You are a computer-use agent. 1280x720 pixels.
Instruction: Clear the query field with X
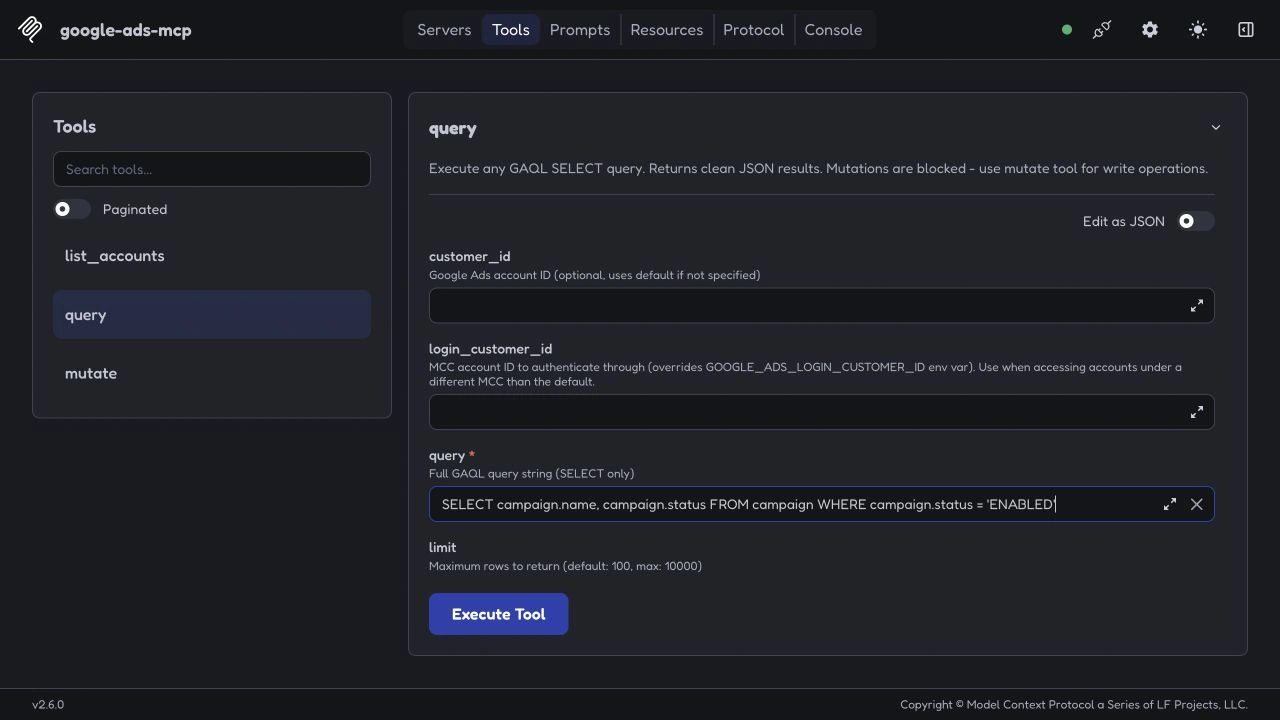click(x=1197, y=505)
